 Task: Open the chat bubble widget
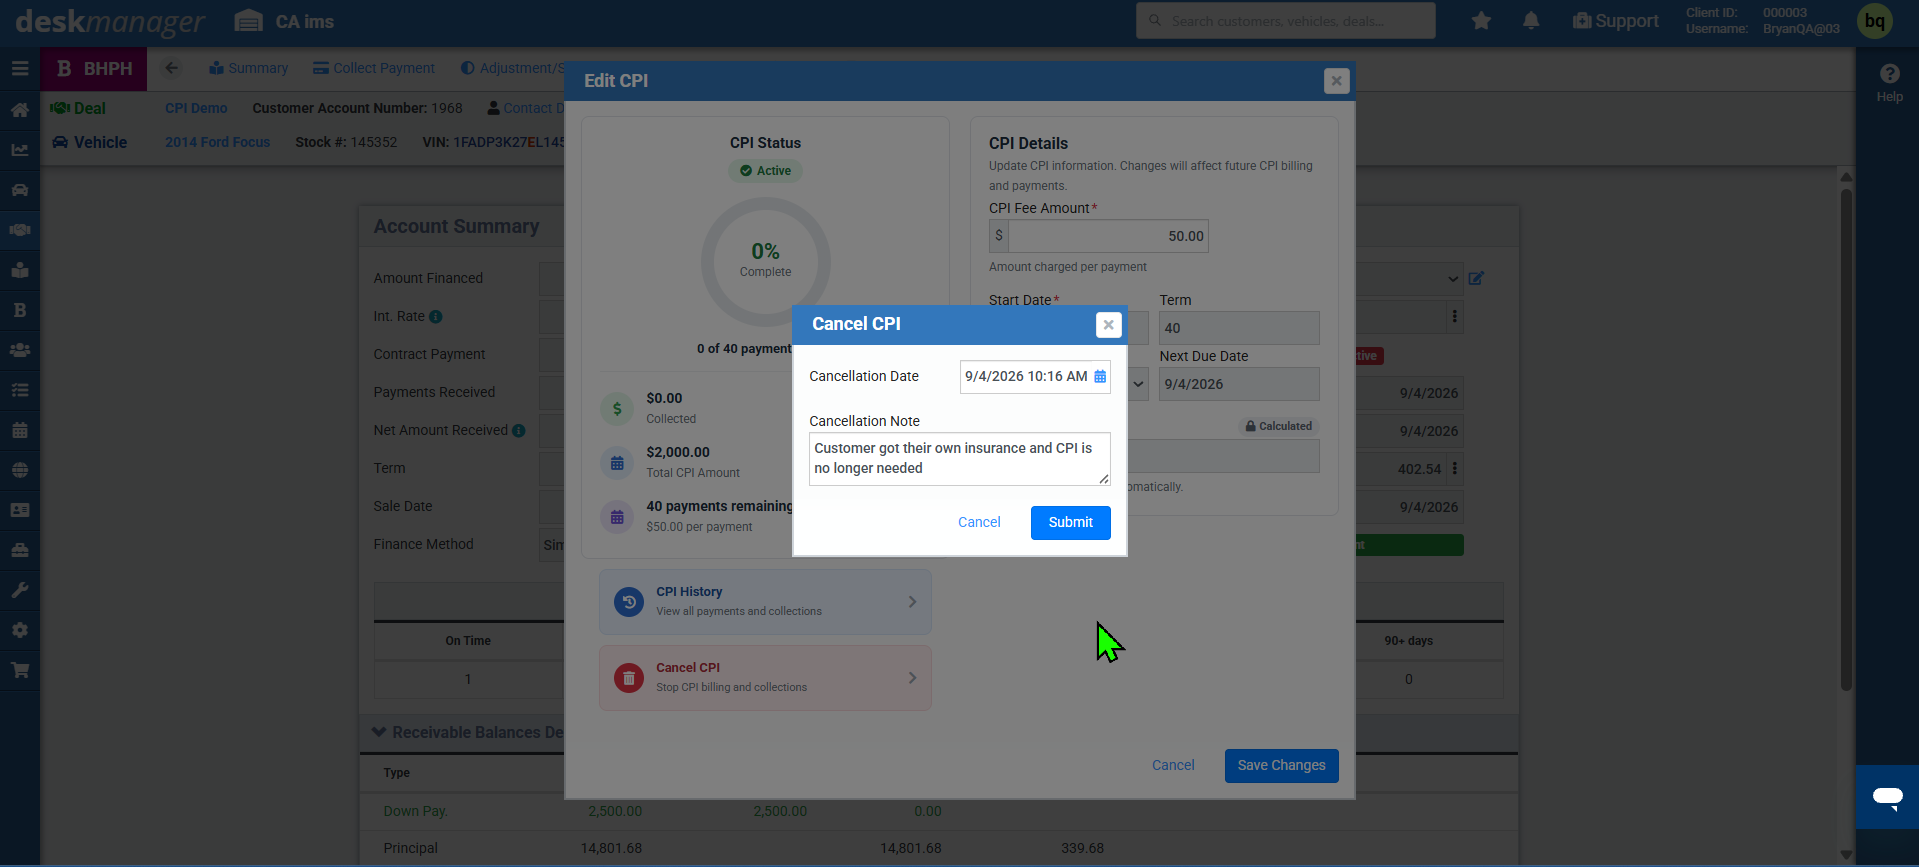click(1888, 797)
